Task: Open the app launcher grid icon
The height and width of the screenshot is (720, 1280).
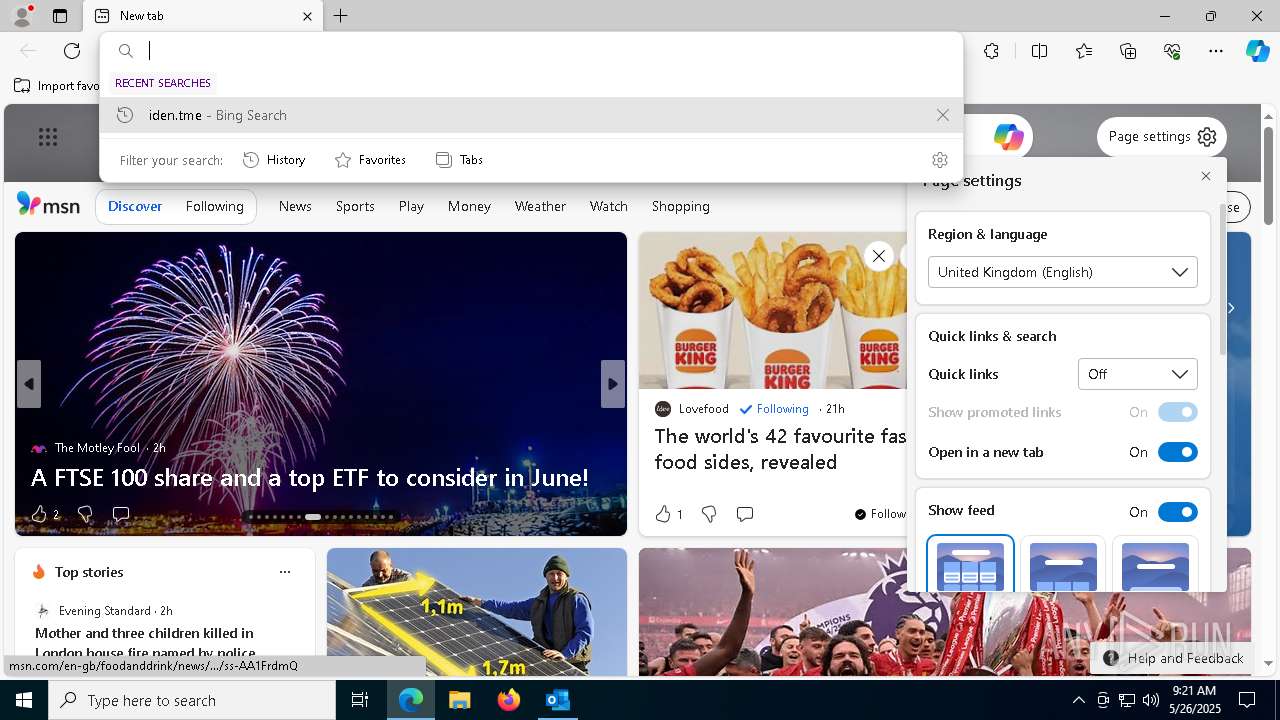Action: pos(48,137)
